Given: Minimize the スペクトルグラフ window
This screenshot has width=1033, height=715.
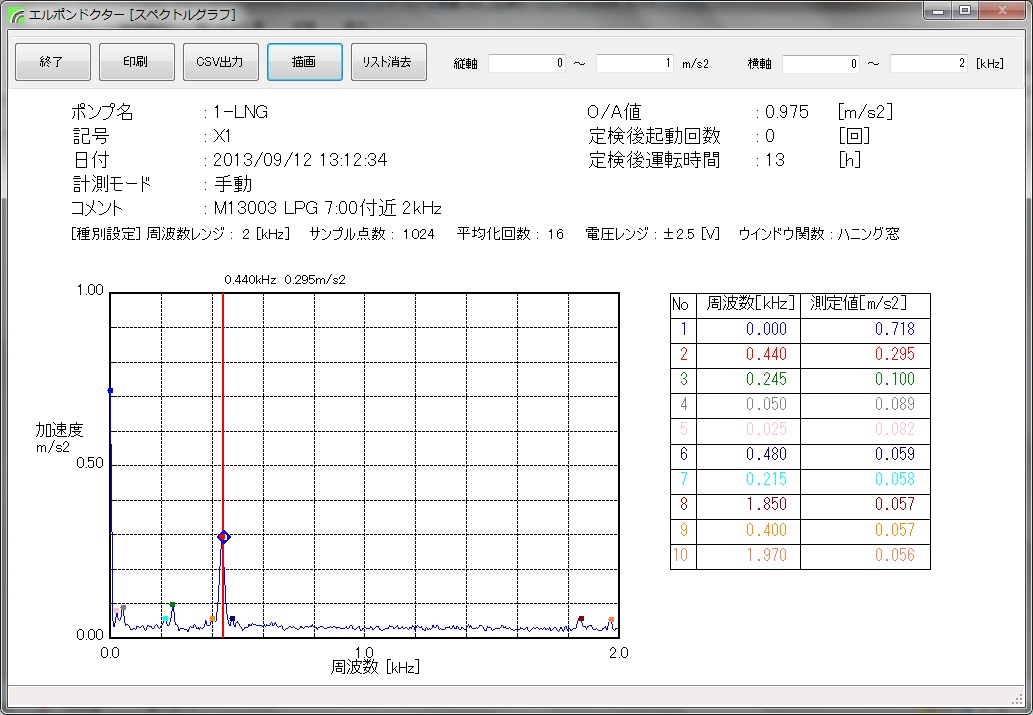Looking at the screenshot, I should coord(938,10).
